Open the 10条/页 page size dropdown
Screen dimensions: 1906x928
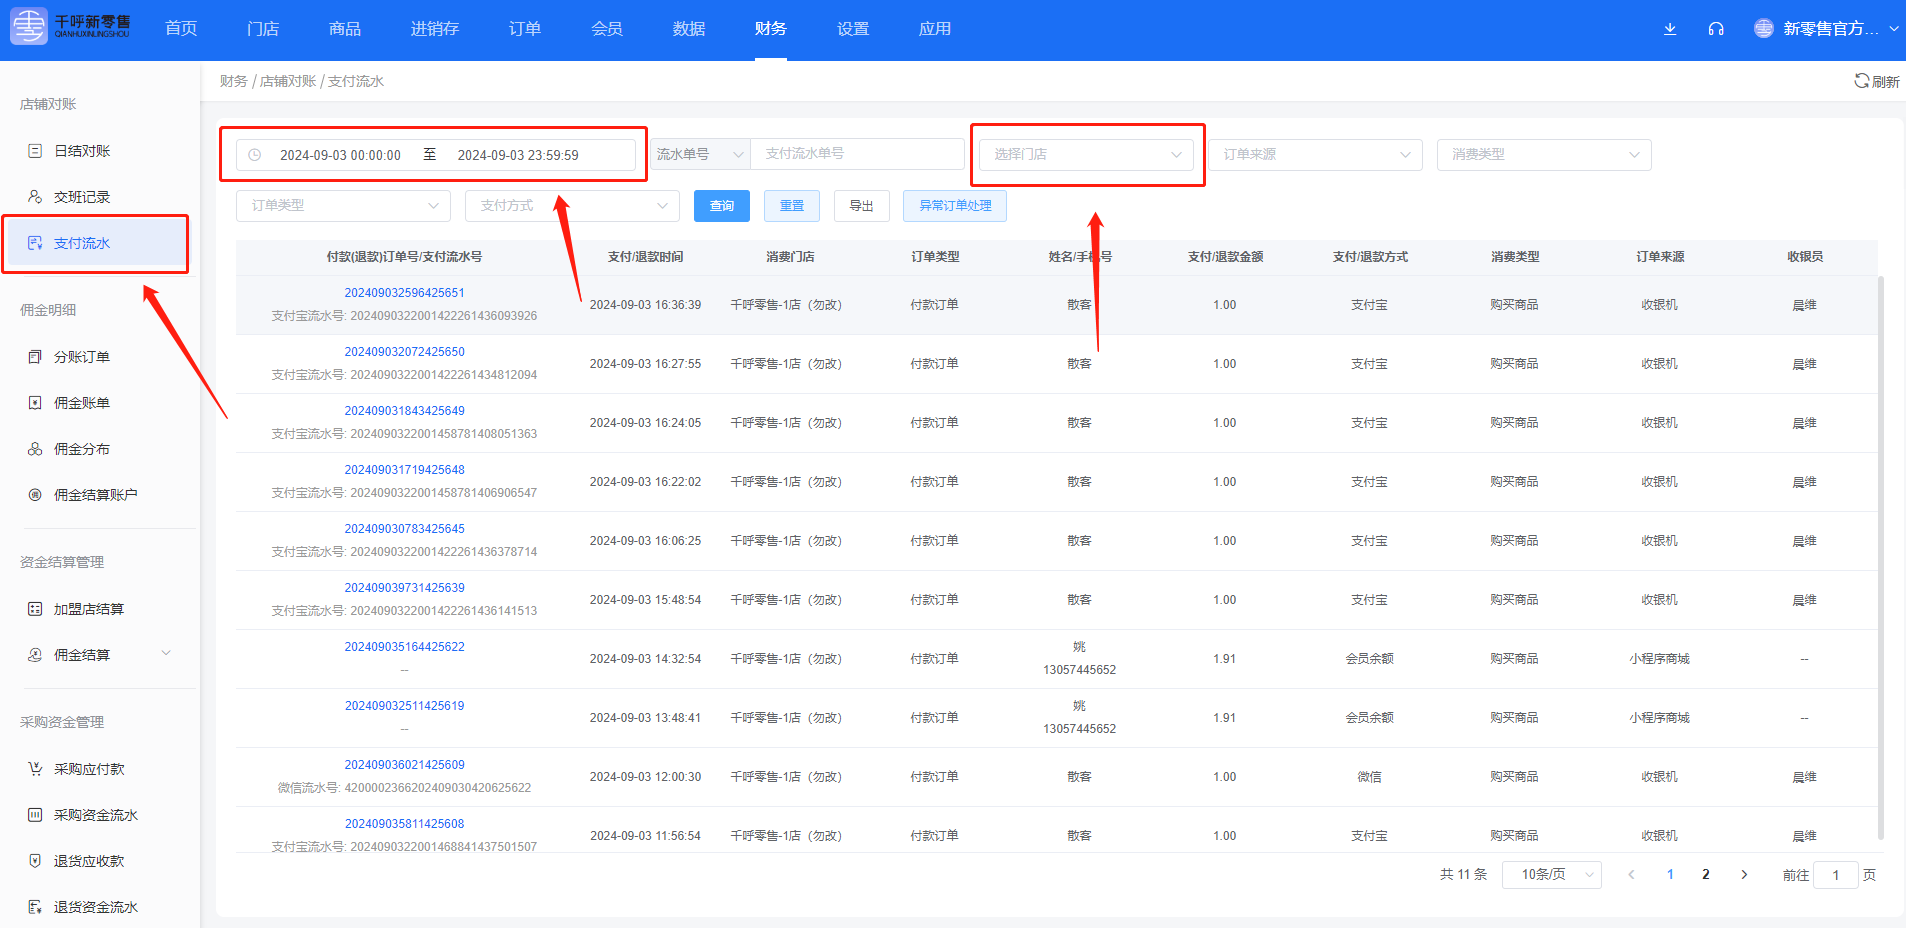click(1551, 875)
